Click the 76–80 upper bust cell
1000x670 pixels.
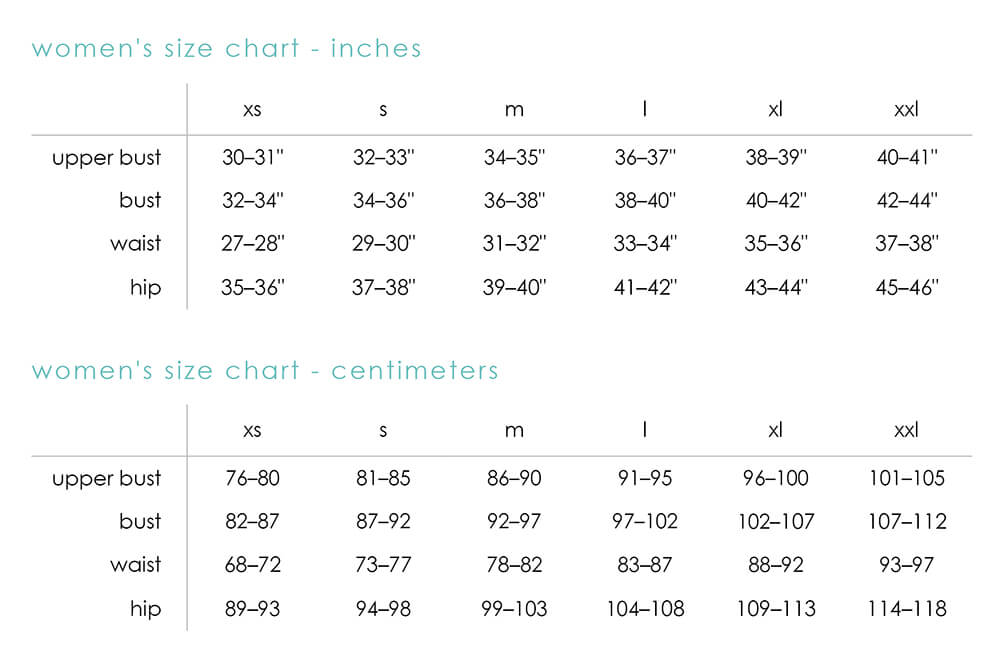point(252,478)
